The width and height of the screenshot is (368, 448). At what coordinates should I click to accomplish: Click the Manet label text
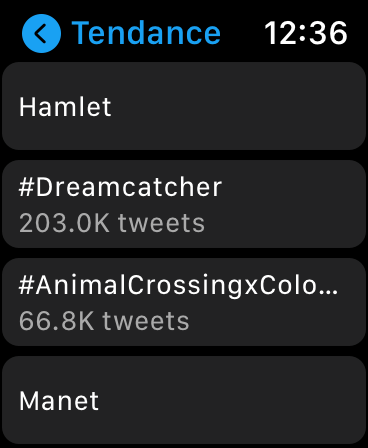[59, 401]
